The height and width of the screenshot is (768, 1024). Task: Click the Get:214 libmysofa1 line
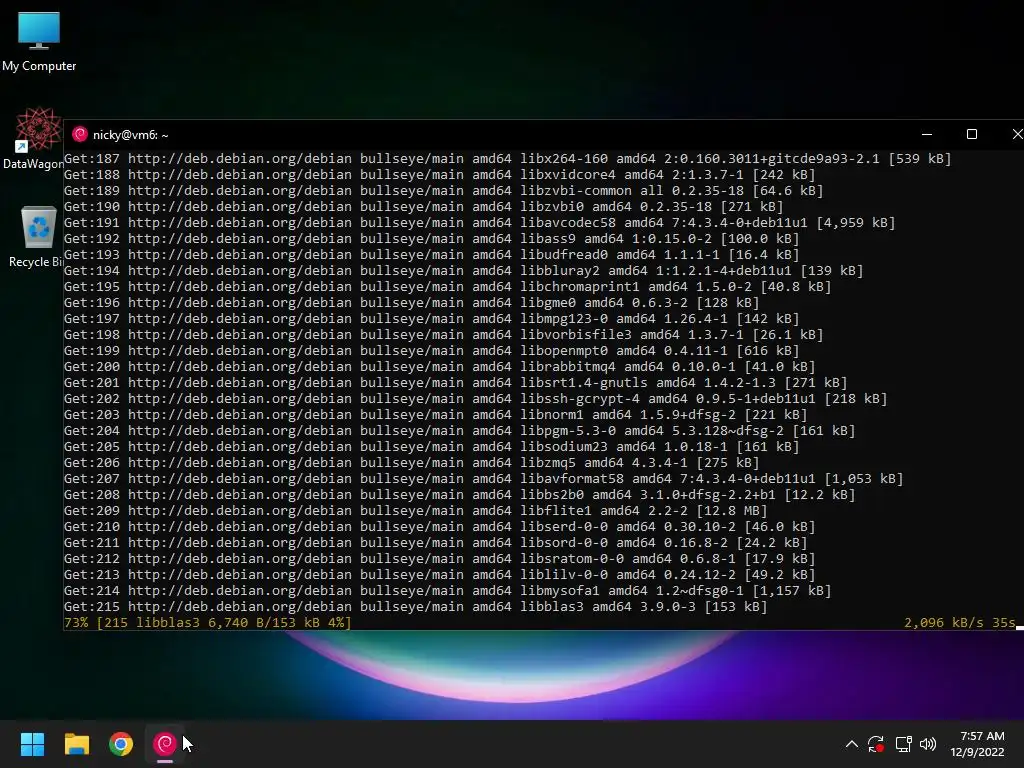pos(447,590)
